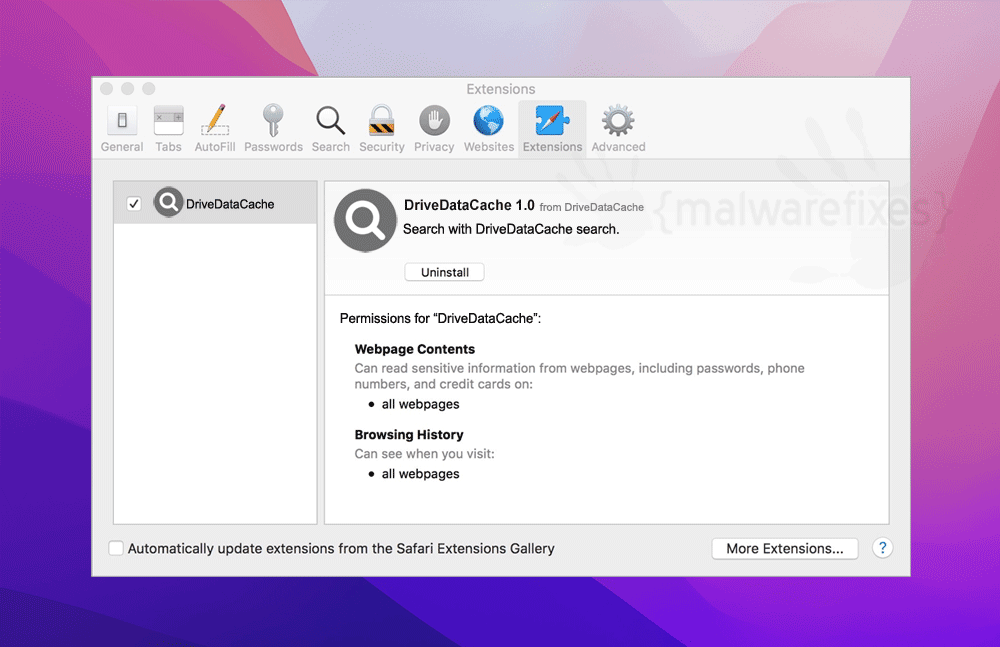The width and height of the screenshot is (1000, 647).
Task: Click the Permissions for "DriveDataCache" label
Action: point(440,318)
